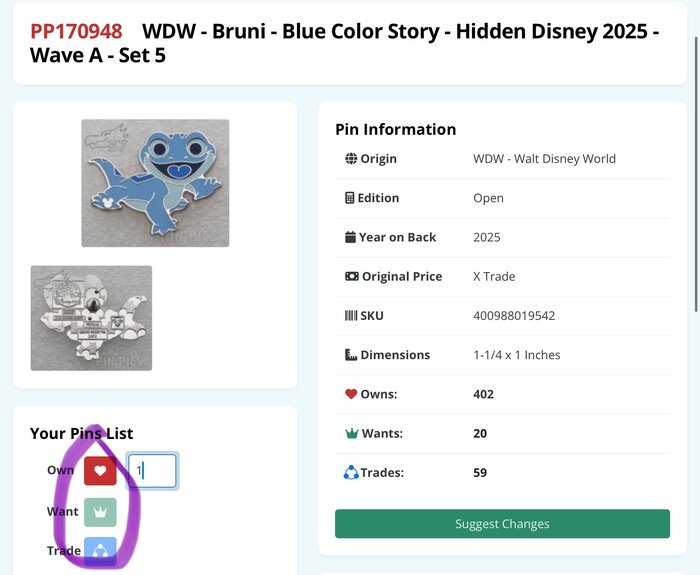Click the Edition icon in Pin Information
Image resolution: width=700 pixels, height=575 pixels.
click(x=350, y=198)
